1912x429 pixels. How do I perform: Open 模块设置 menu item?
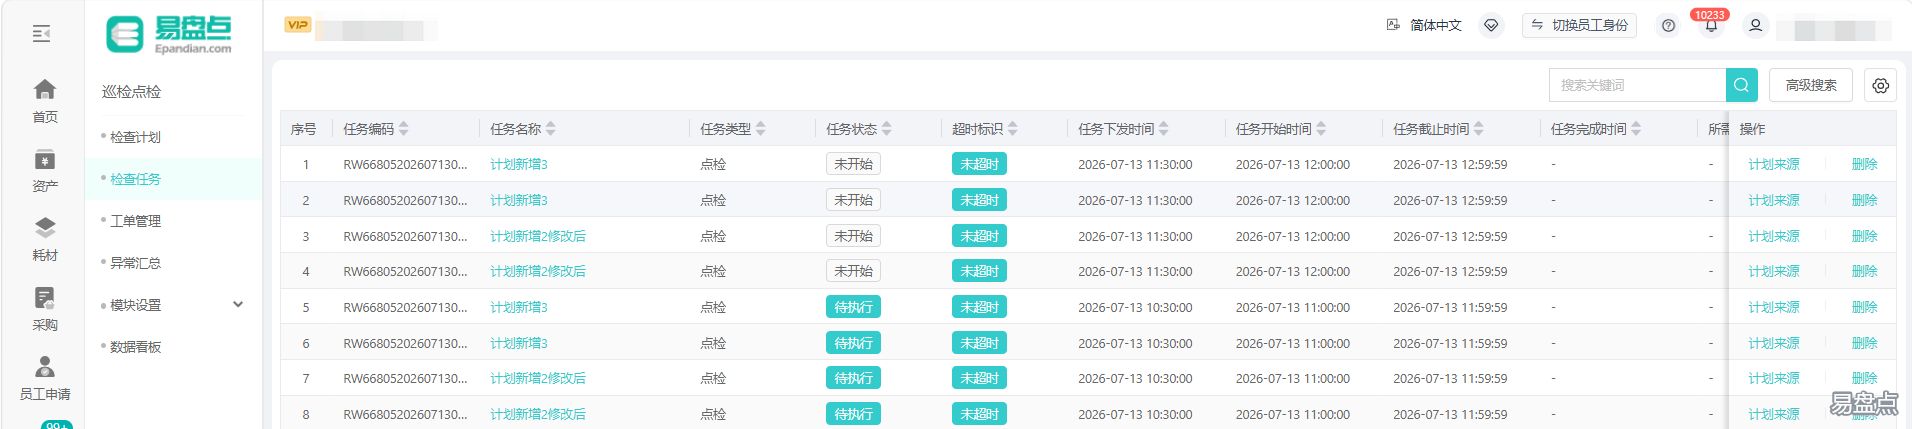135,305
